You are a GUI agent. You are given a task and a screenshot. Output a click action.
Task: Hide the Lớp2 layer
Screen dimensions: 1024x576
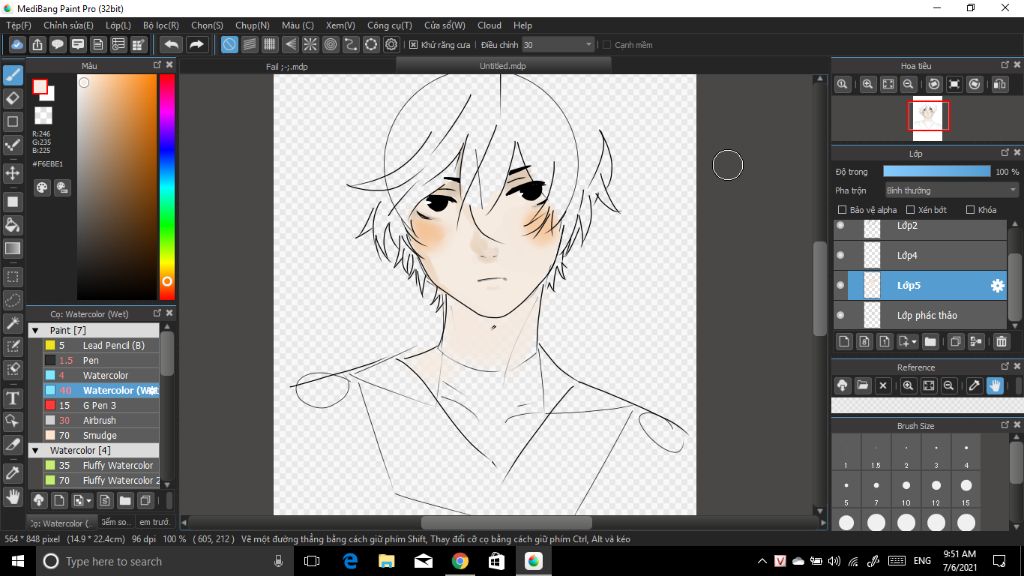click(x=840, y=225)
